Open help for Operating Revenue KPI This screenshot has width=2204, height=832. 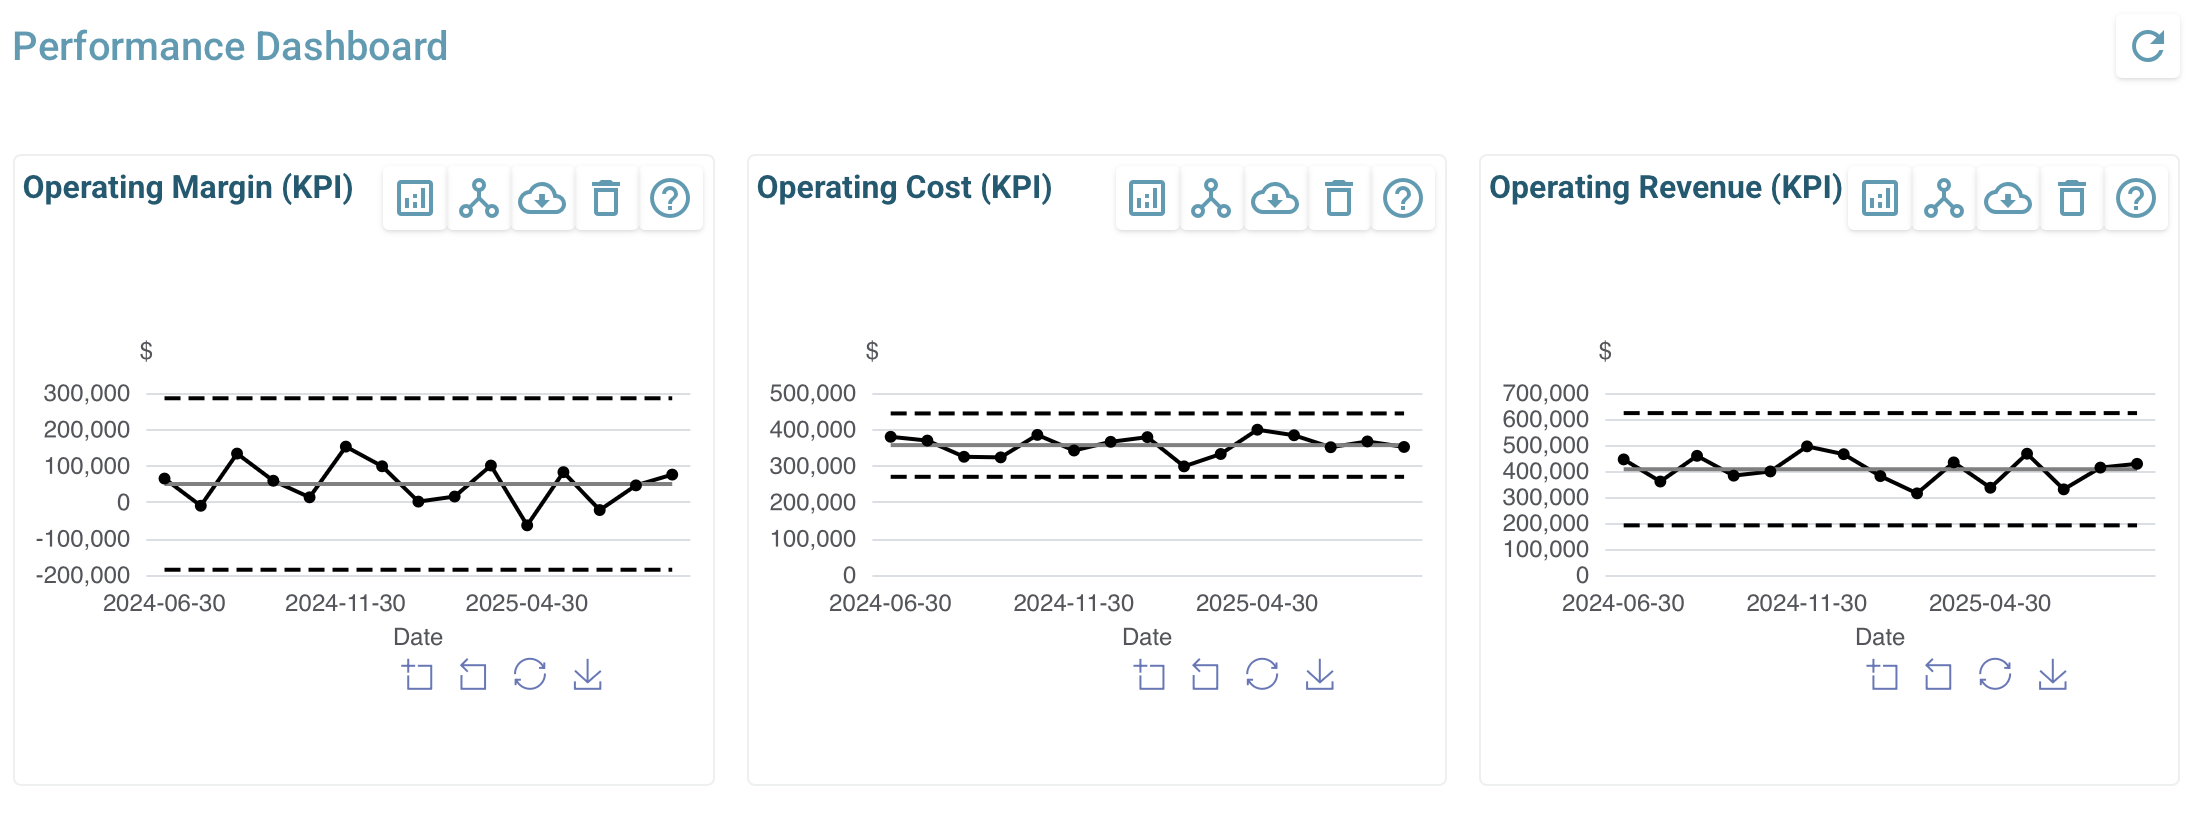click(x=2136, y=198)
